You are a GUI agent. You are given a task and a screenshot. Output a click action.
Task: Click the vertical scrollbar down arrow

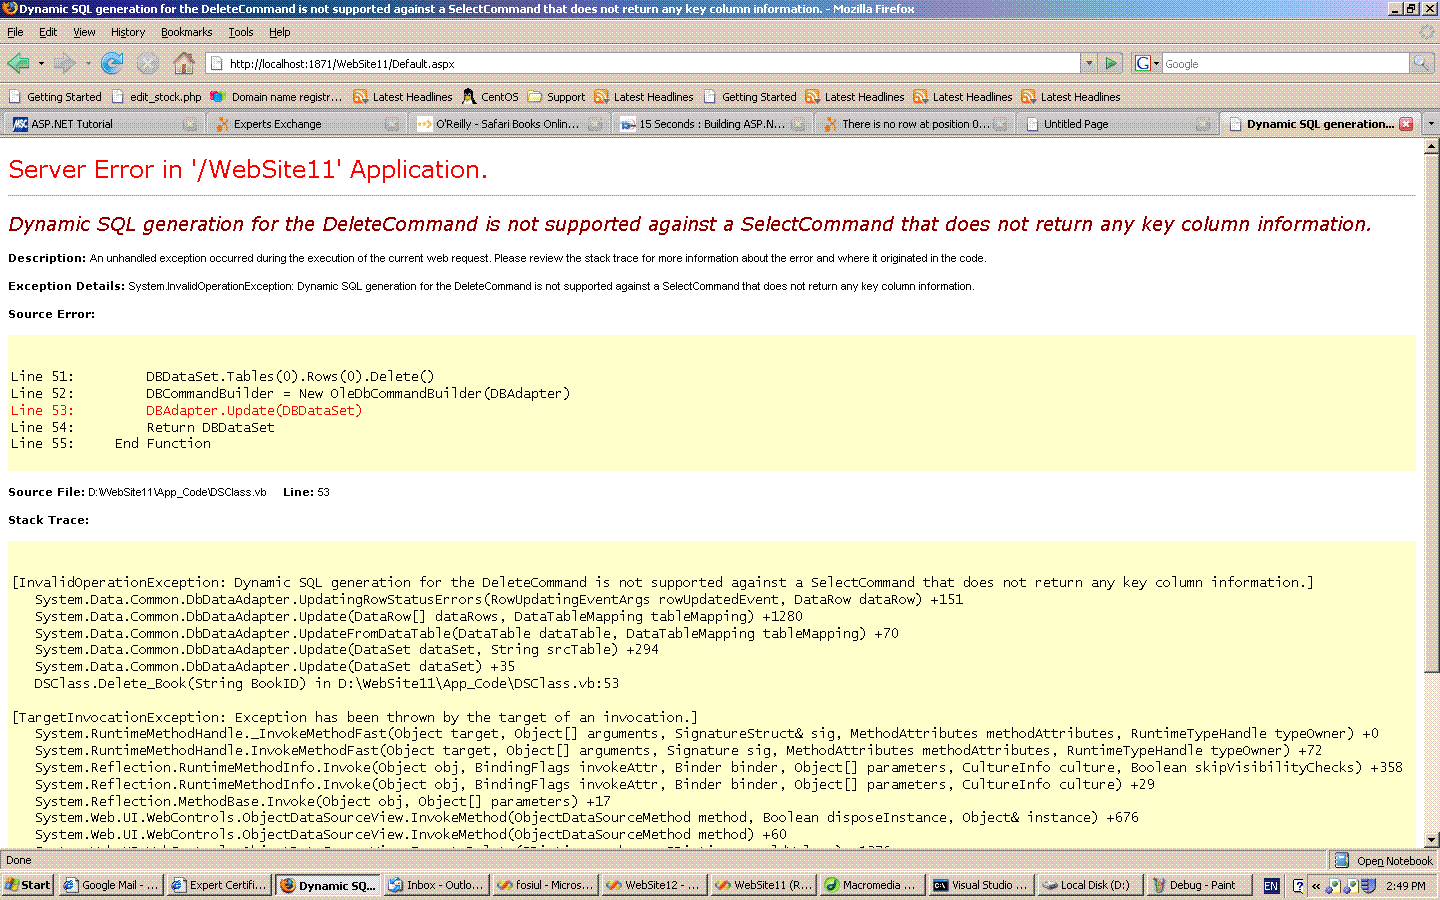(1431, 840)
